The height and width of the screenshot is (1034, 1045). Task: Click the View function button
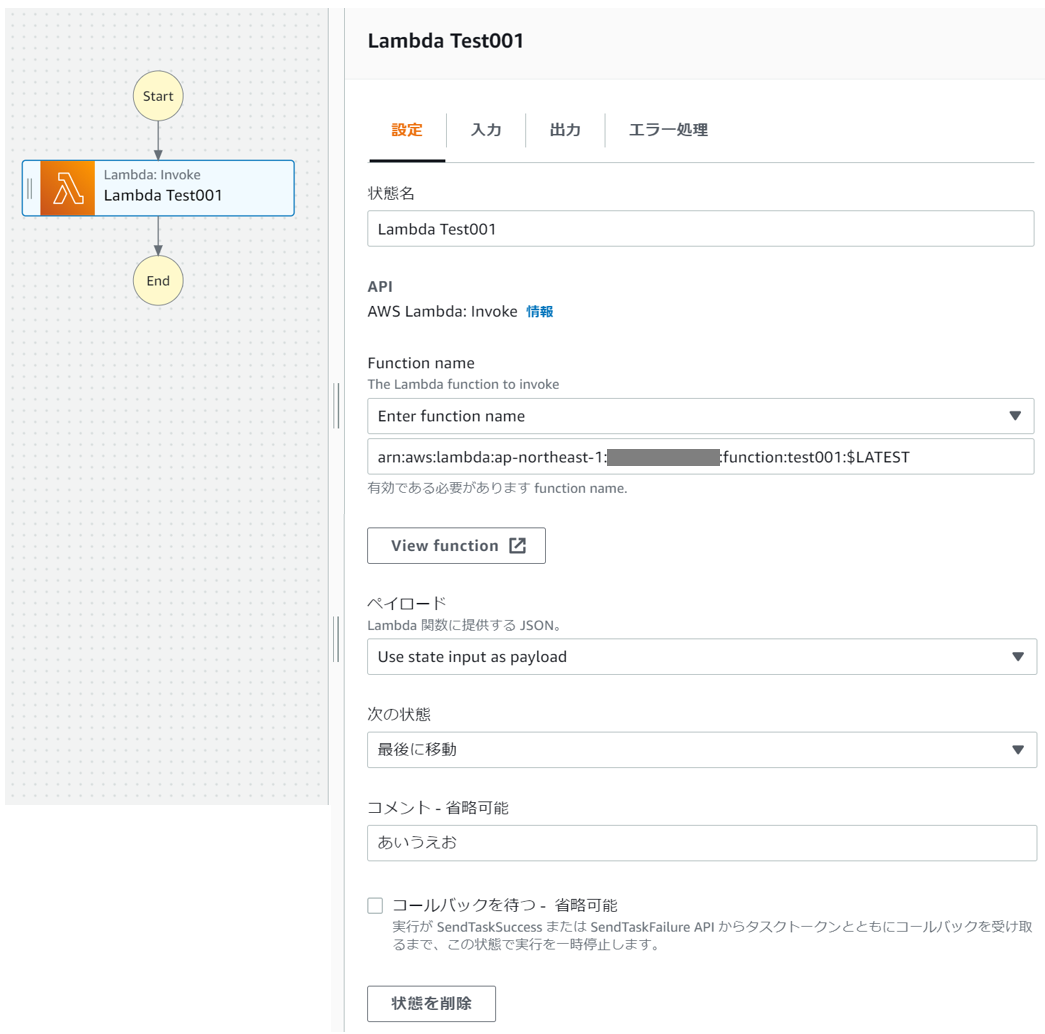pyautogui.click(x=456, y=545)
